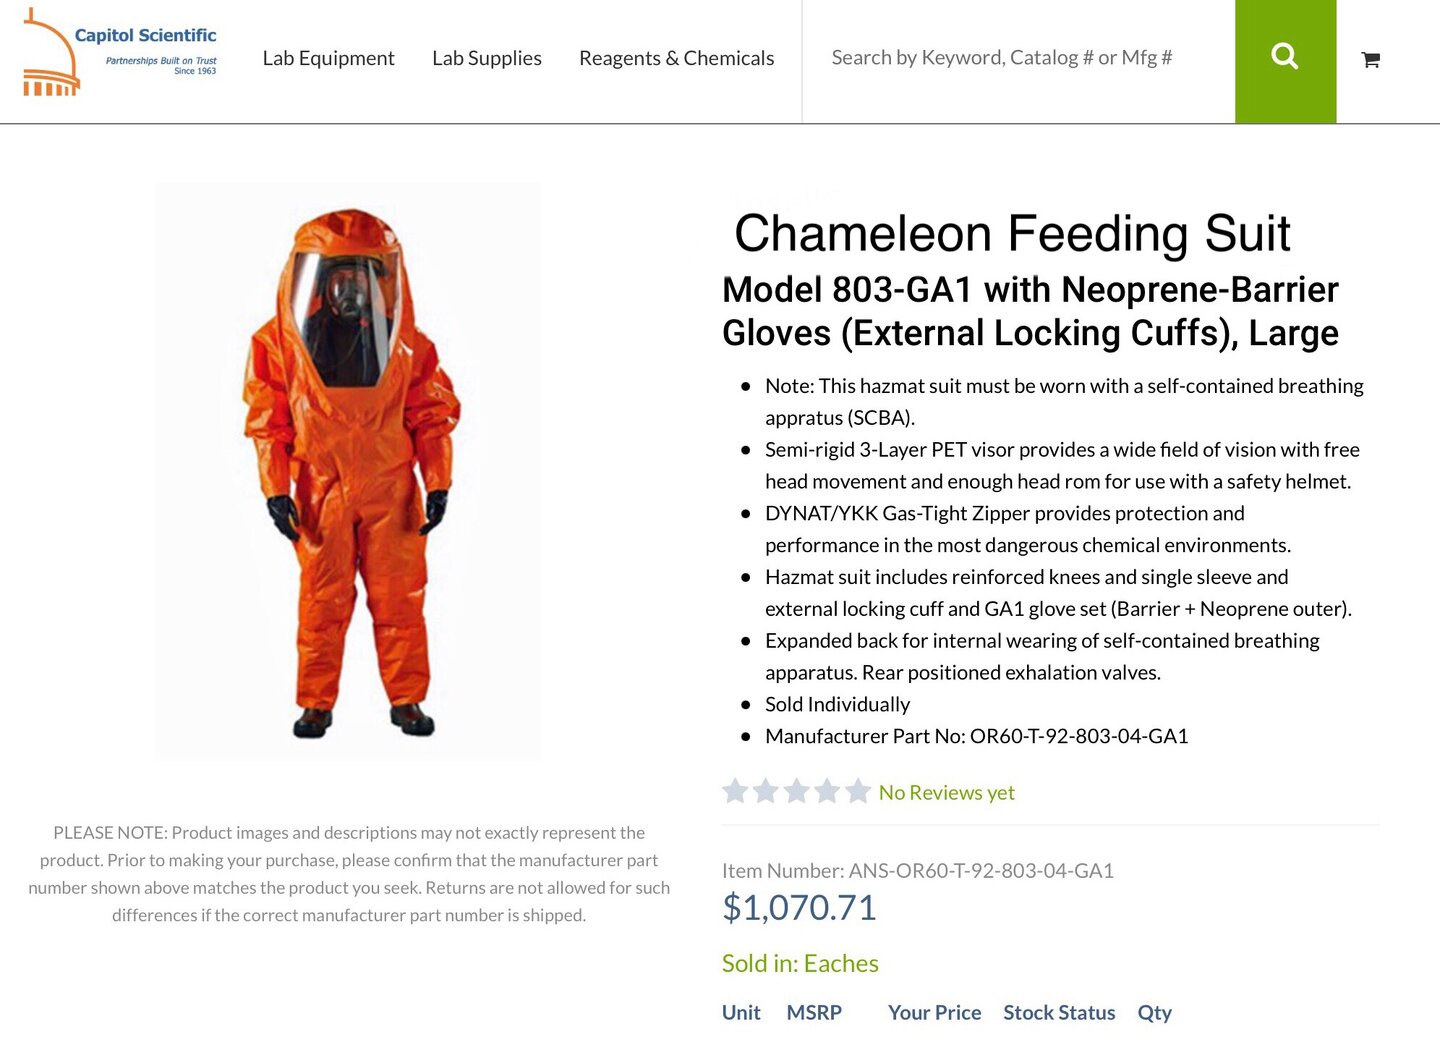Click the MSRP column header
The width and height of the screenshot is (1440, 1045).
click(x=814, y=1013)
